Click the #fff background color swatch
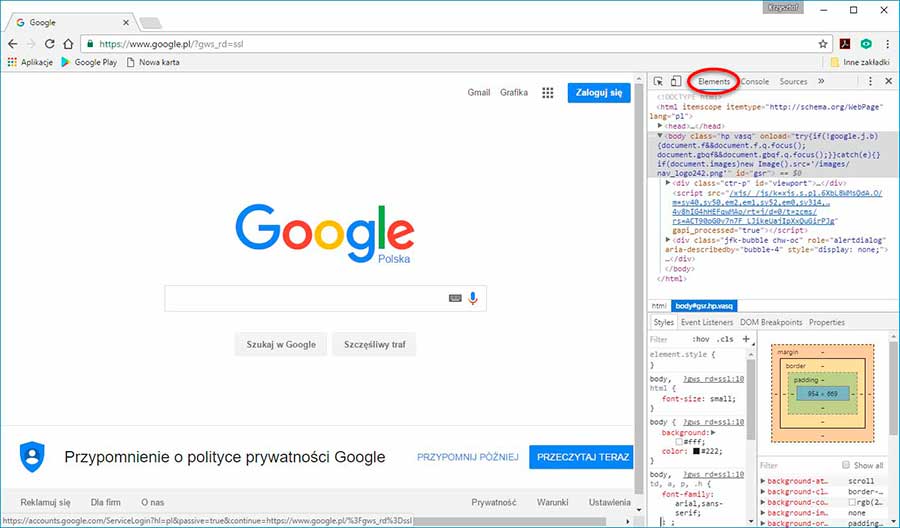 click(679, 442)
